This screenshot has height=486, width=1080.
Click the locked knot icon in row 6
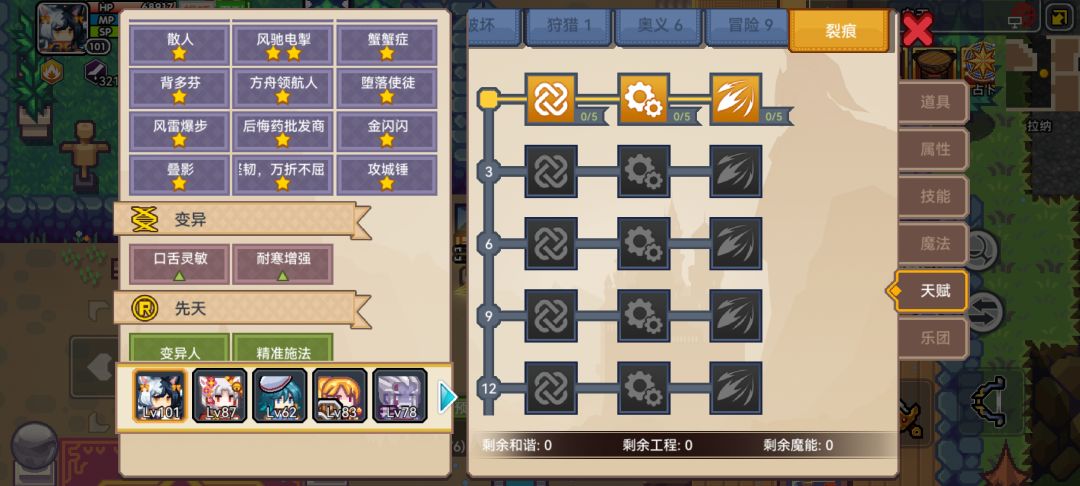pos(551,243)
